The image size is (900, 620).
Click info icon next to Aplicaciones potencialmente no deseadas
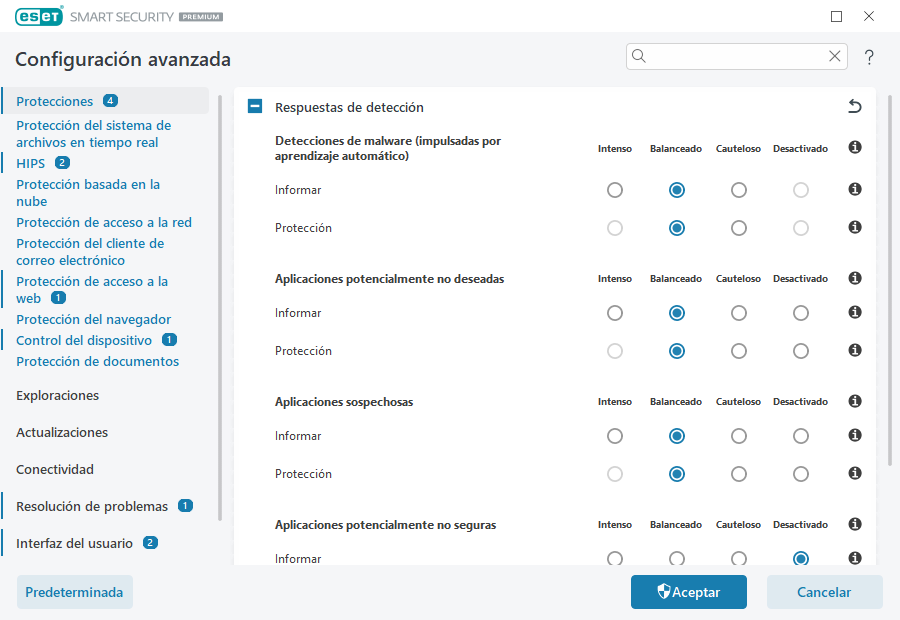854,278
